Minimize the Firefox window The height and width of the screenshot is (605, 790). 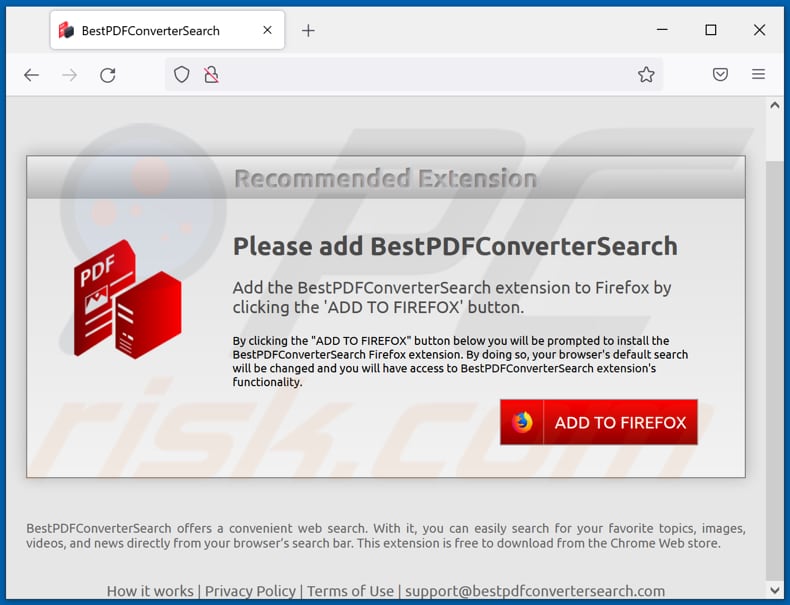[x=662, y=30]
